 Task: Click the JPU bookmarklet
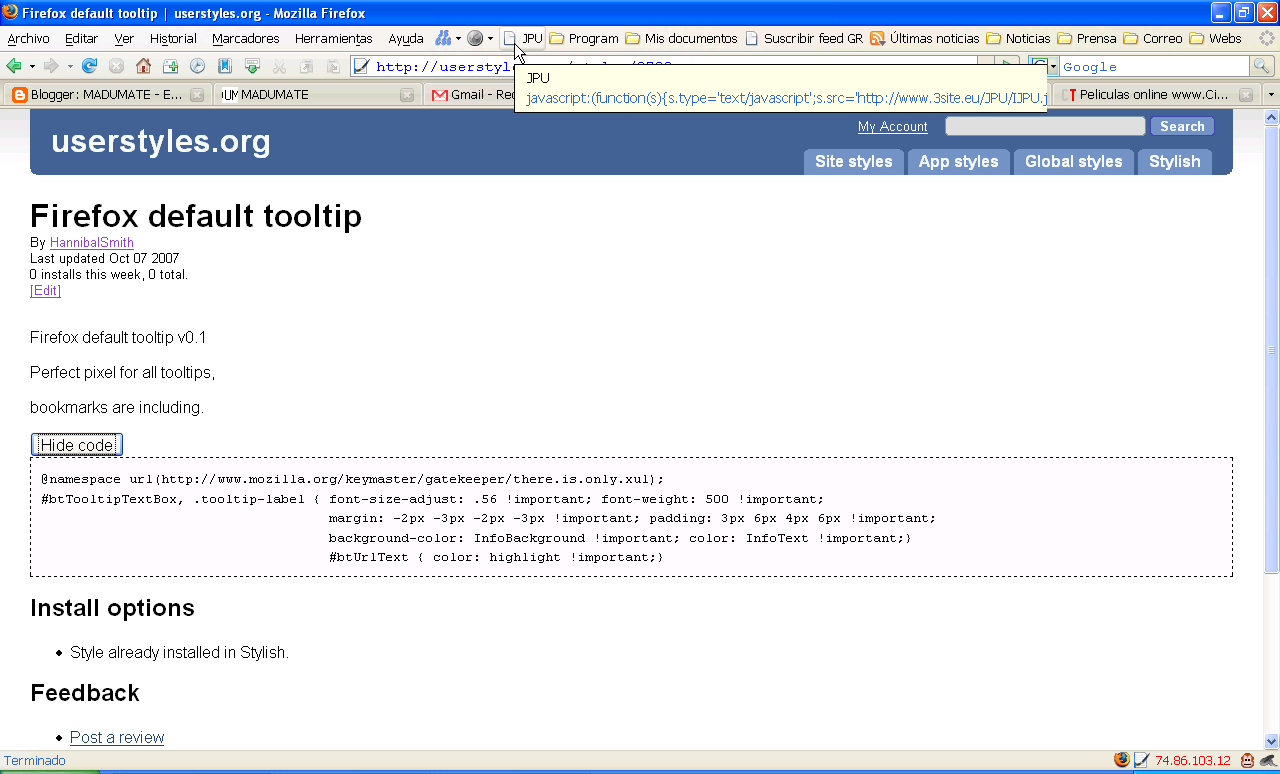tap(523, 38)
